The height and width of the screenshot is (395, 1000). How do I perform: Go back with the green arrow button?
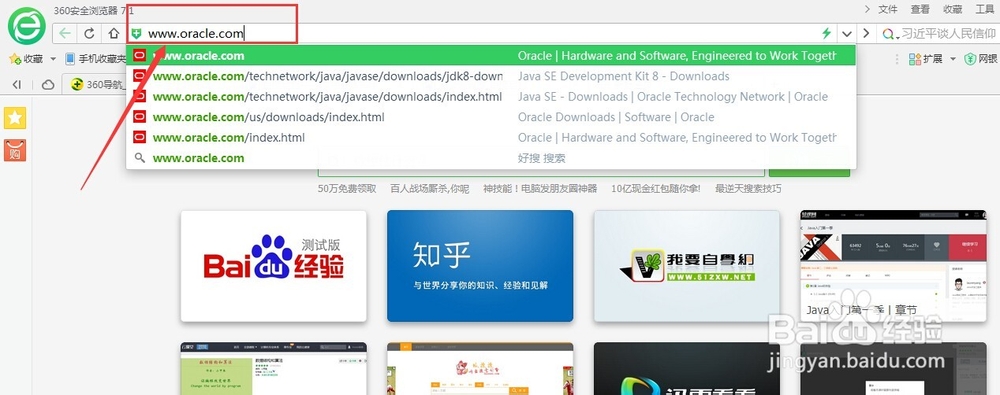[x=64, y=33]
